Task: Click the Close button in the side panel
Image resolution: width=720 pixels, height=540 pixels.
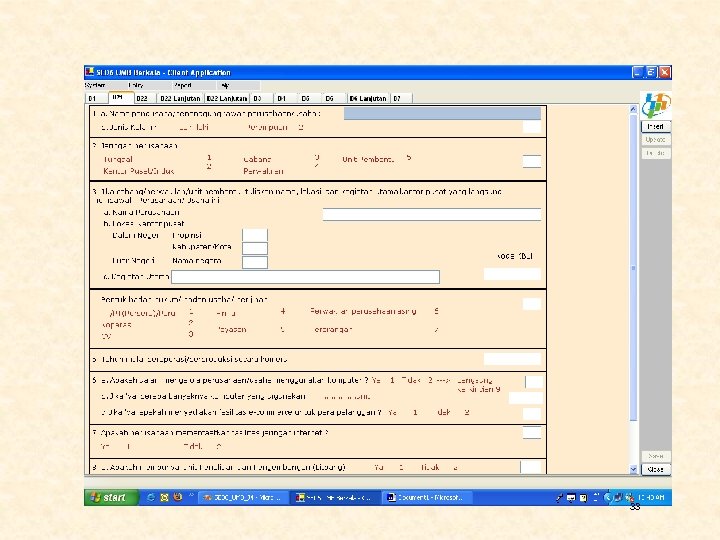Action: [x=655, y=469]
